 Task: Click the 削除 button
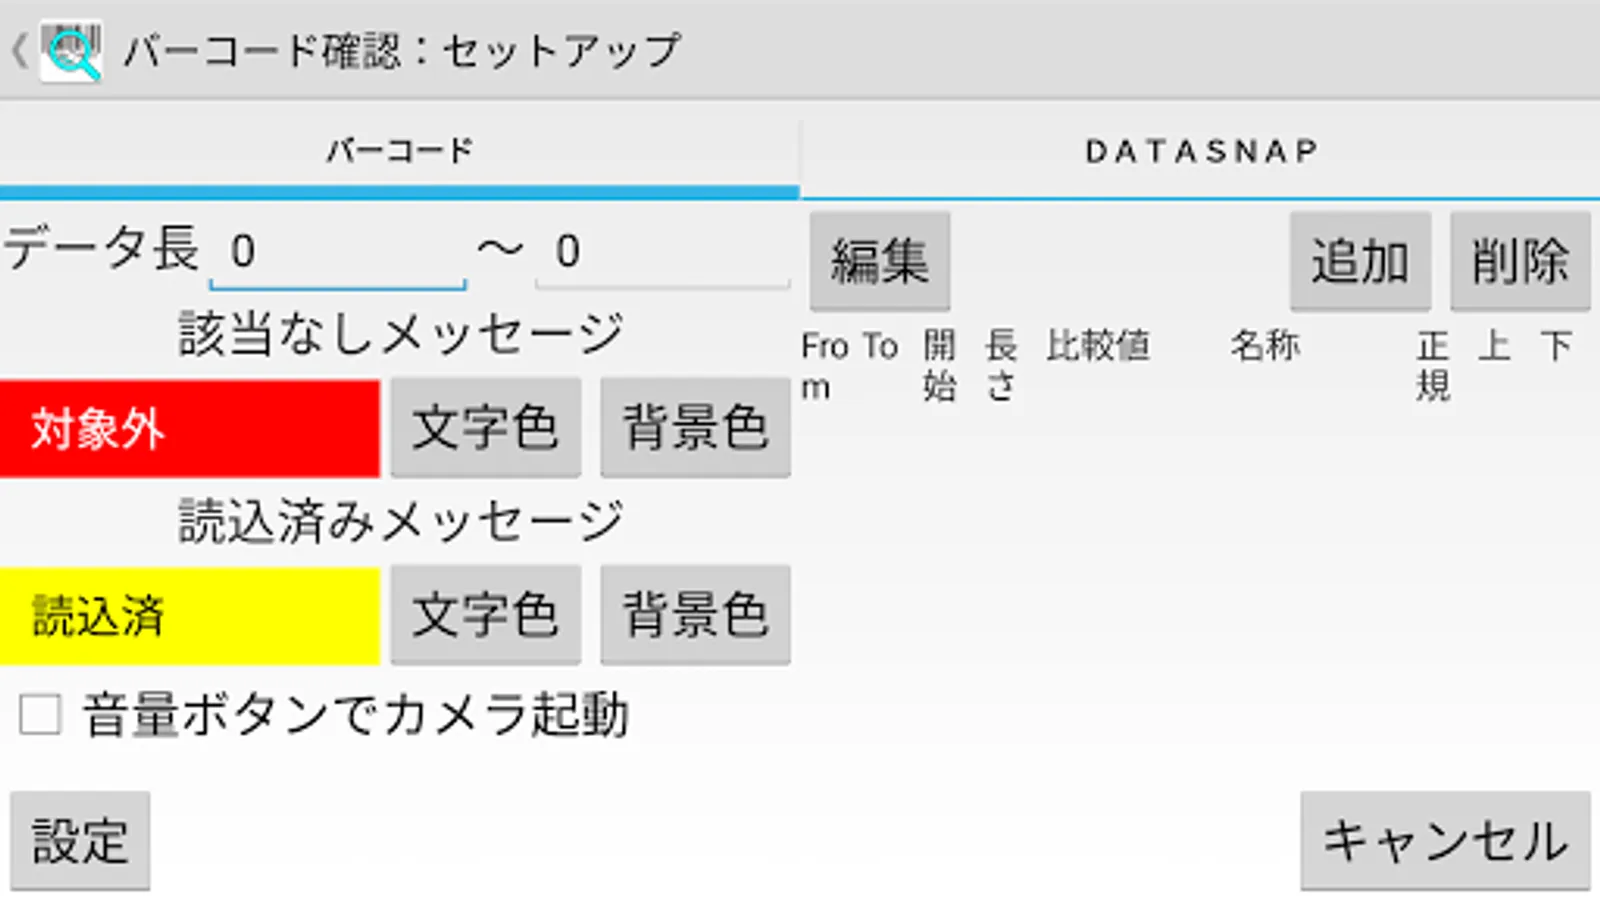coord(1520,261)
